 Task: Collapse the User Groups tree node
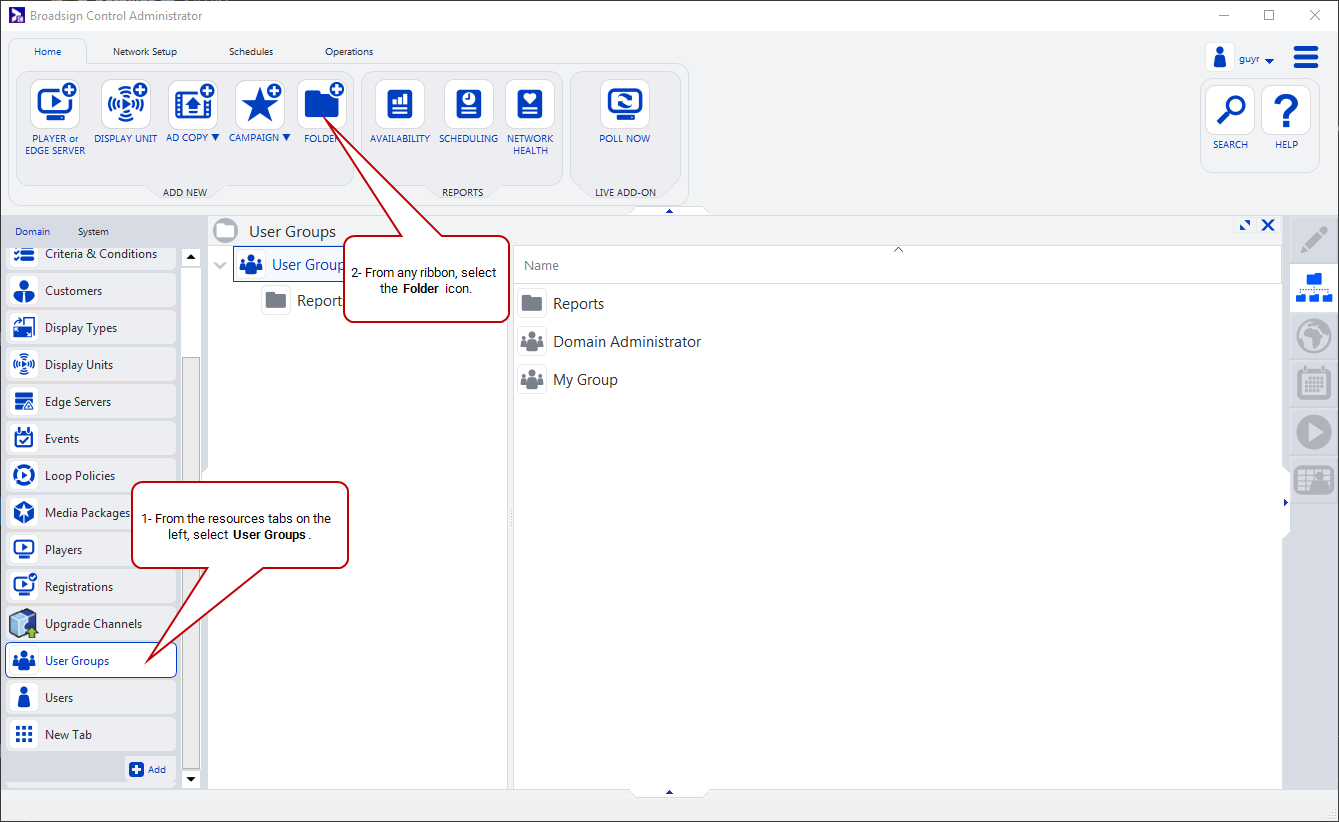point(220,265)
